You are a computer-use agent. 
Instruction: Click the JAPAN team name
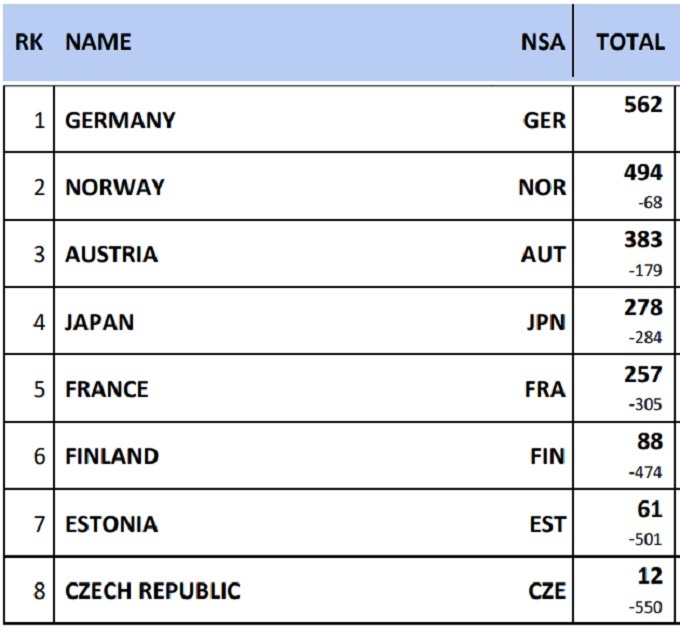click(99, 322)
